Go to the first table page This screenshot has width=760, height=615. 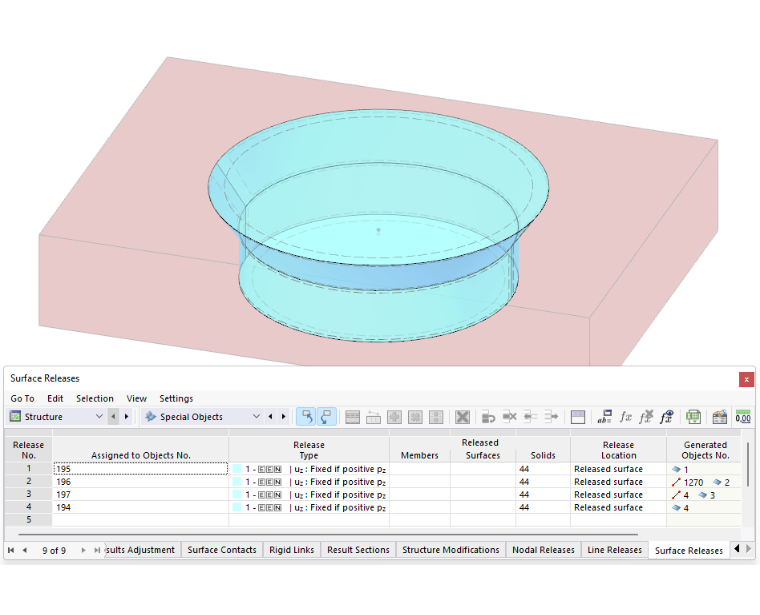pos(11,550)
